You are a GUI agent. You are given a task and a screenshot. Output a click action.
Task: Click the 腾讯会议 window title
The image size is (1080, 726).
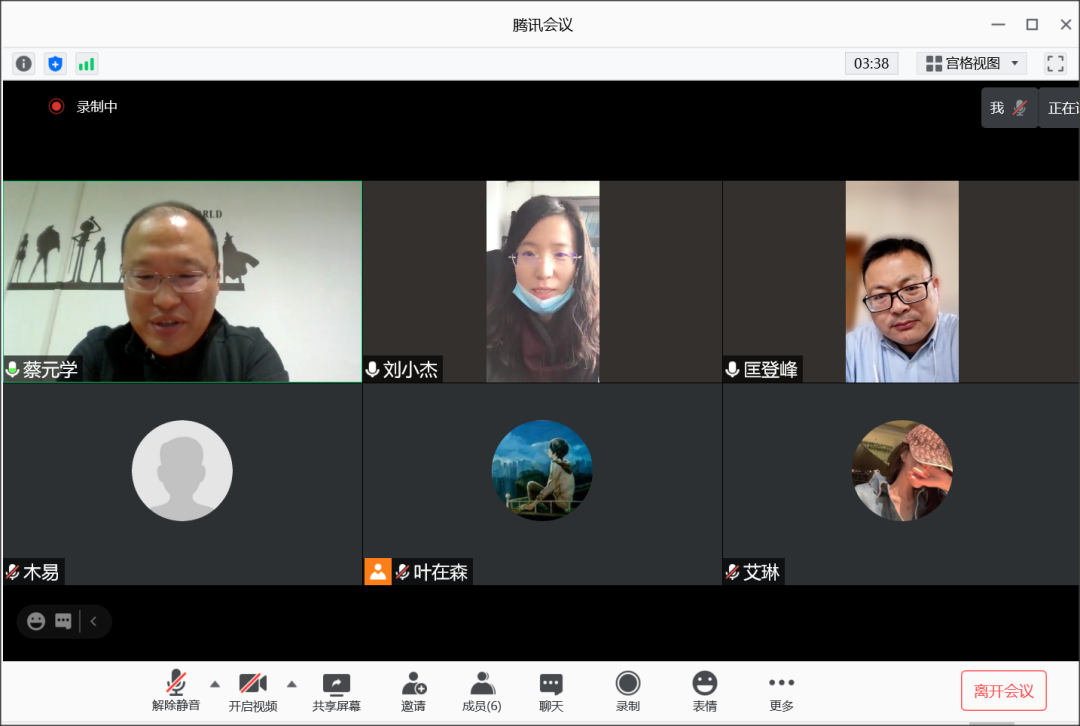pos(542,25)
